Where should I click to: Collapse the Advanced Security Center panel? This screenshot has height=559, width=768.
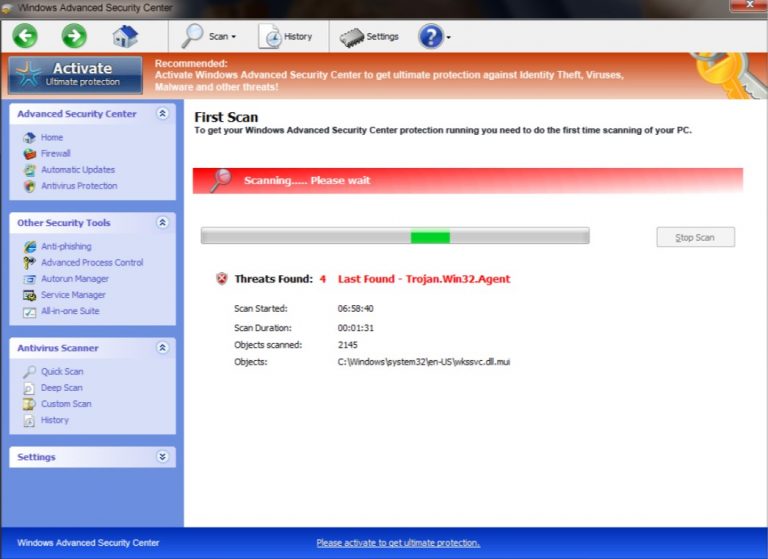pos(163,114)
